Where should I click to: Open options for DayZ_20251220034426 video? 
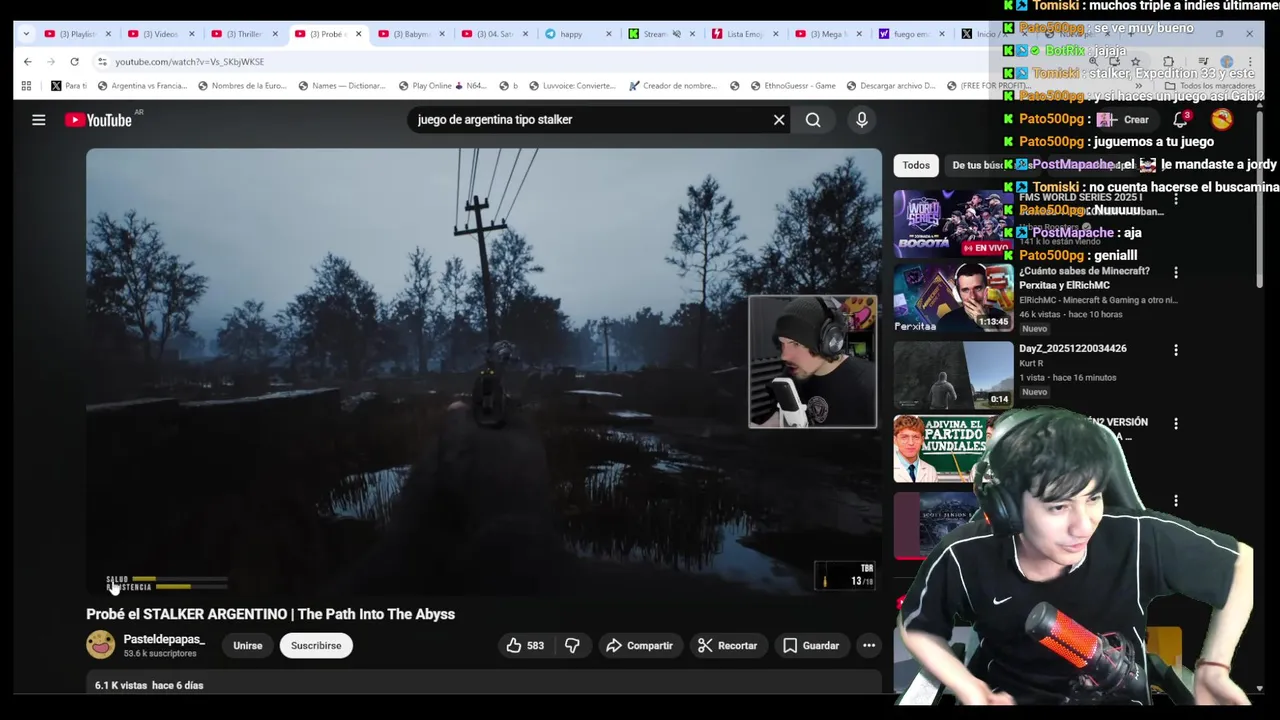coord(1176,350)
